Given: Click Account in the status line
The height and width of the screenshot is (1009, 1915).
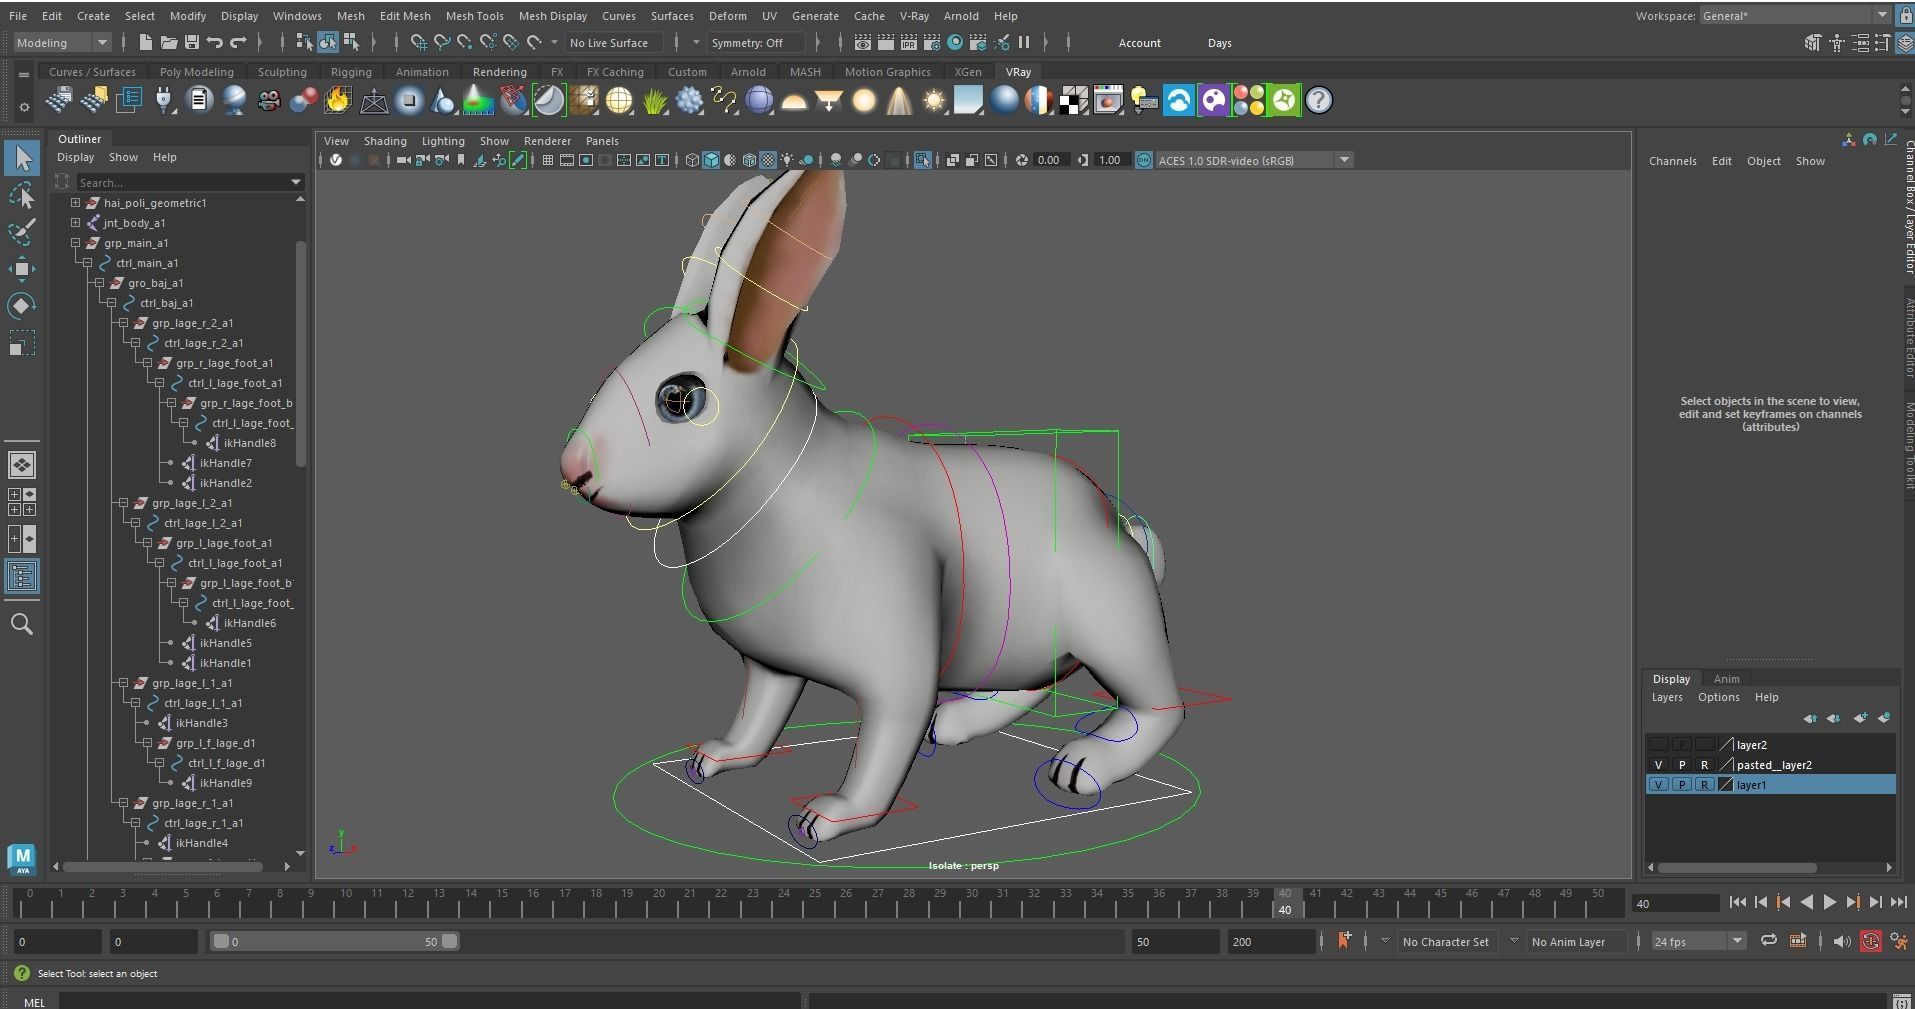Looking at the screenshot, I should [1140, 43].
